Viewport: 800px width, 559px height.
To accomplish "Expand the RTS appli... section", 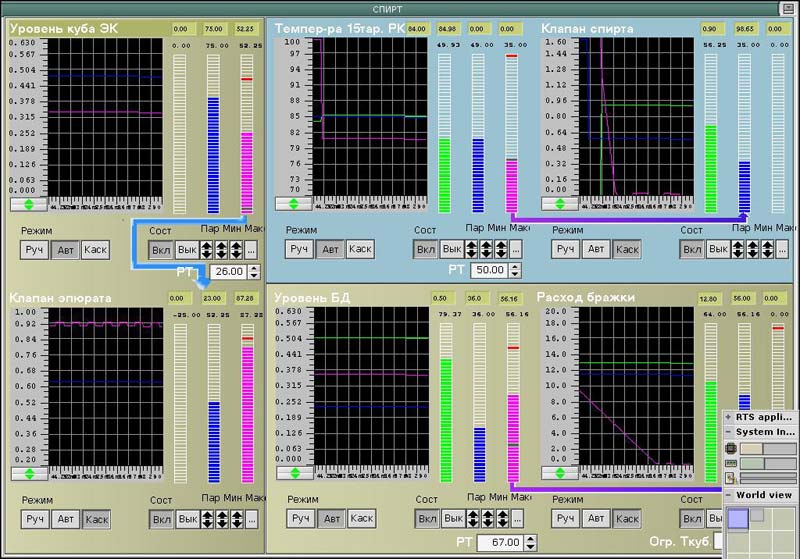I will tap(727, 417).
